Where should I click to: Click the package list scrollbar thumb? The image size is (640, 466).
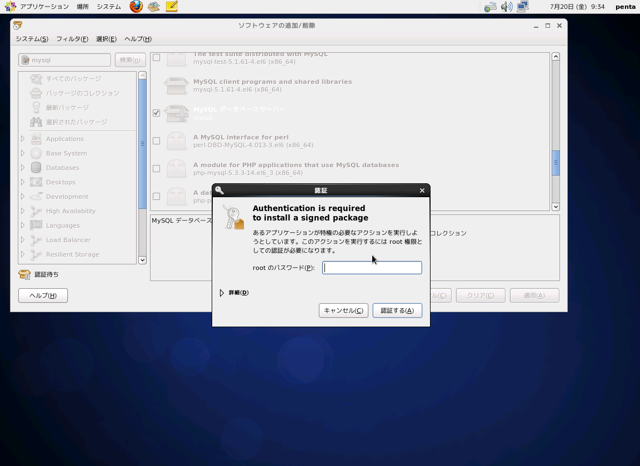[x=556, y=163]
